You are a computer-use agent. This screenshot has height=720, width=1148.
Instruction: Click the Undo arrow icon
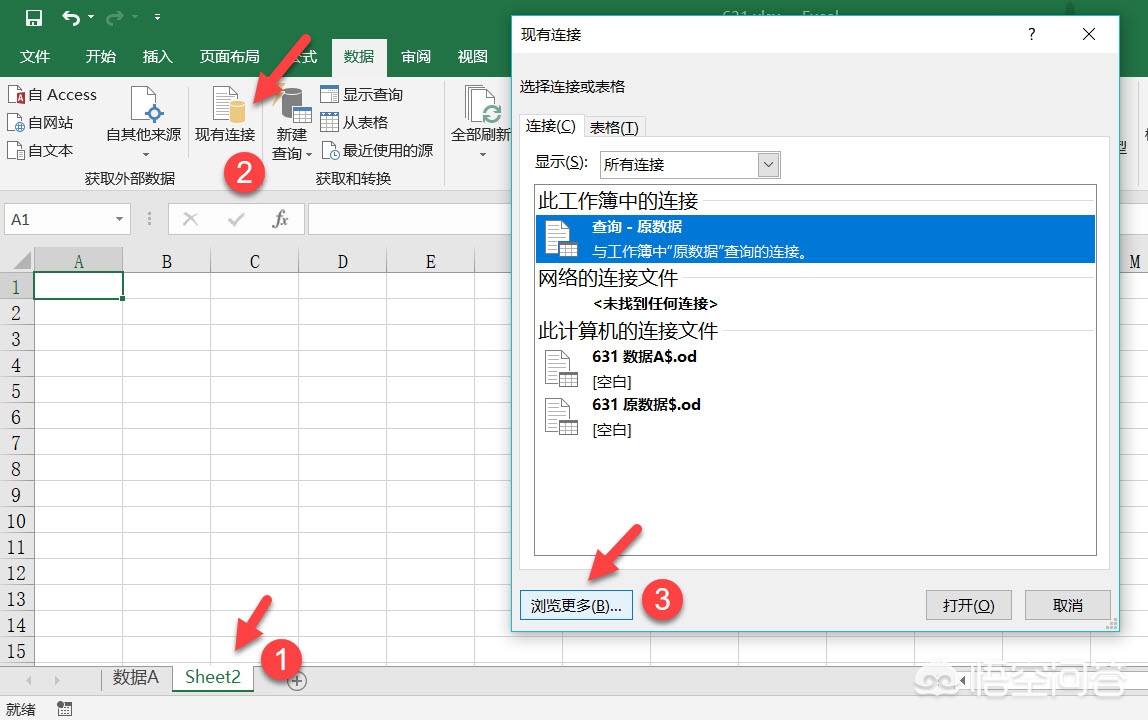tap(71, 18)
